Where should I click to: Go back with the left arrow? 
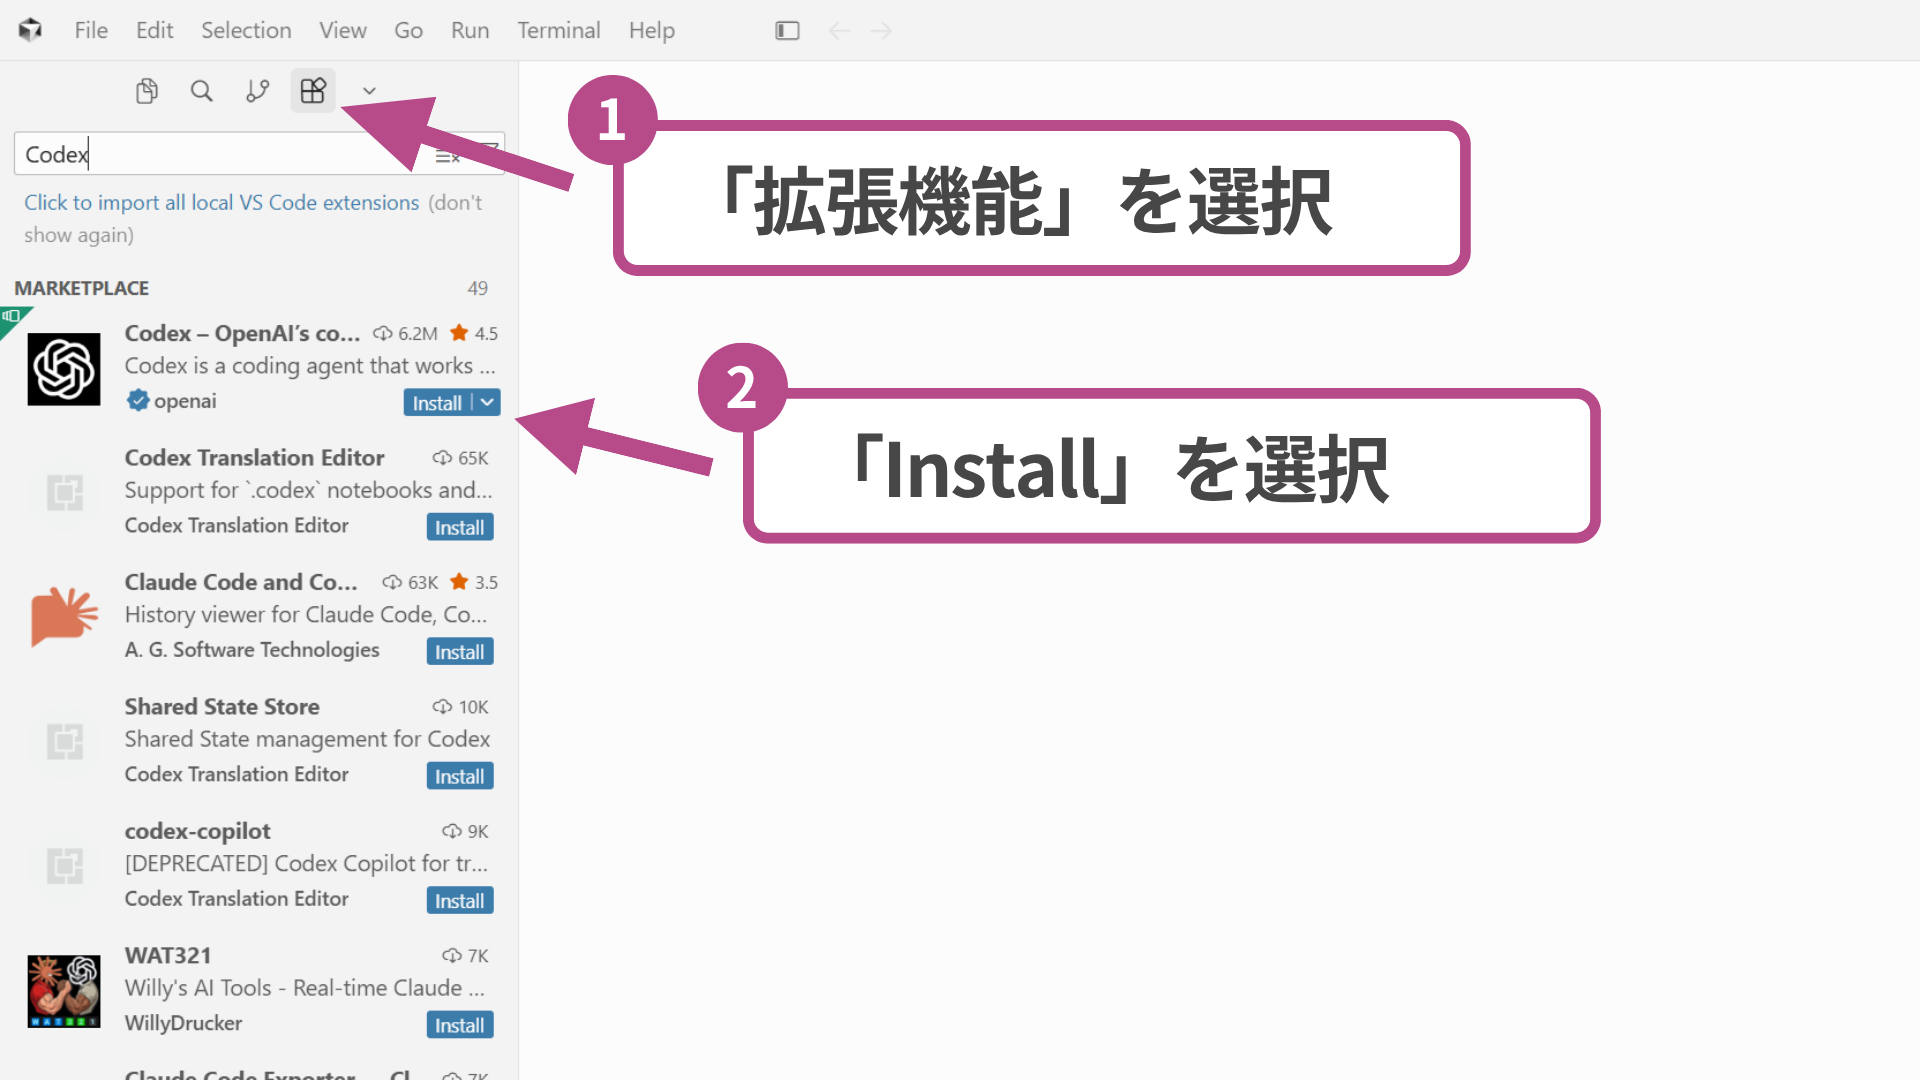839,30
